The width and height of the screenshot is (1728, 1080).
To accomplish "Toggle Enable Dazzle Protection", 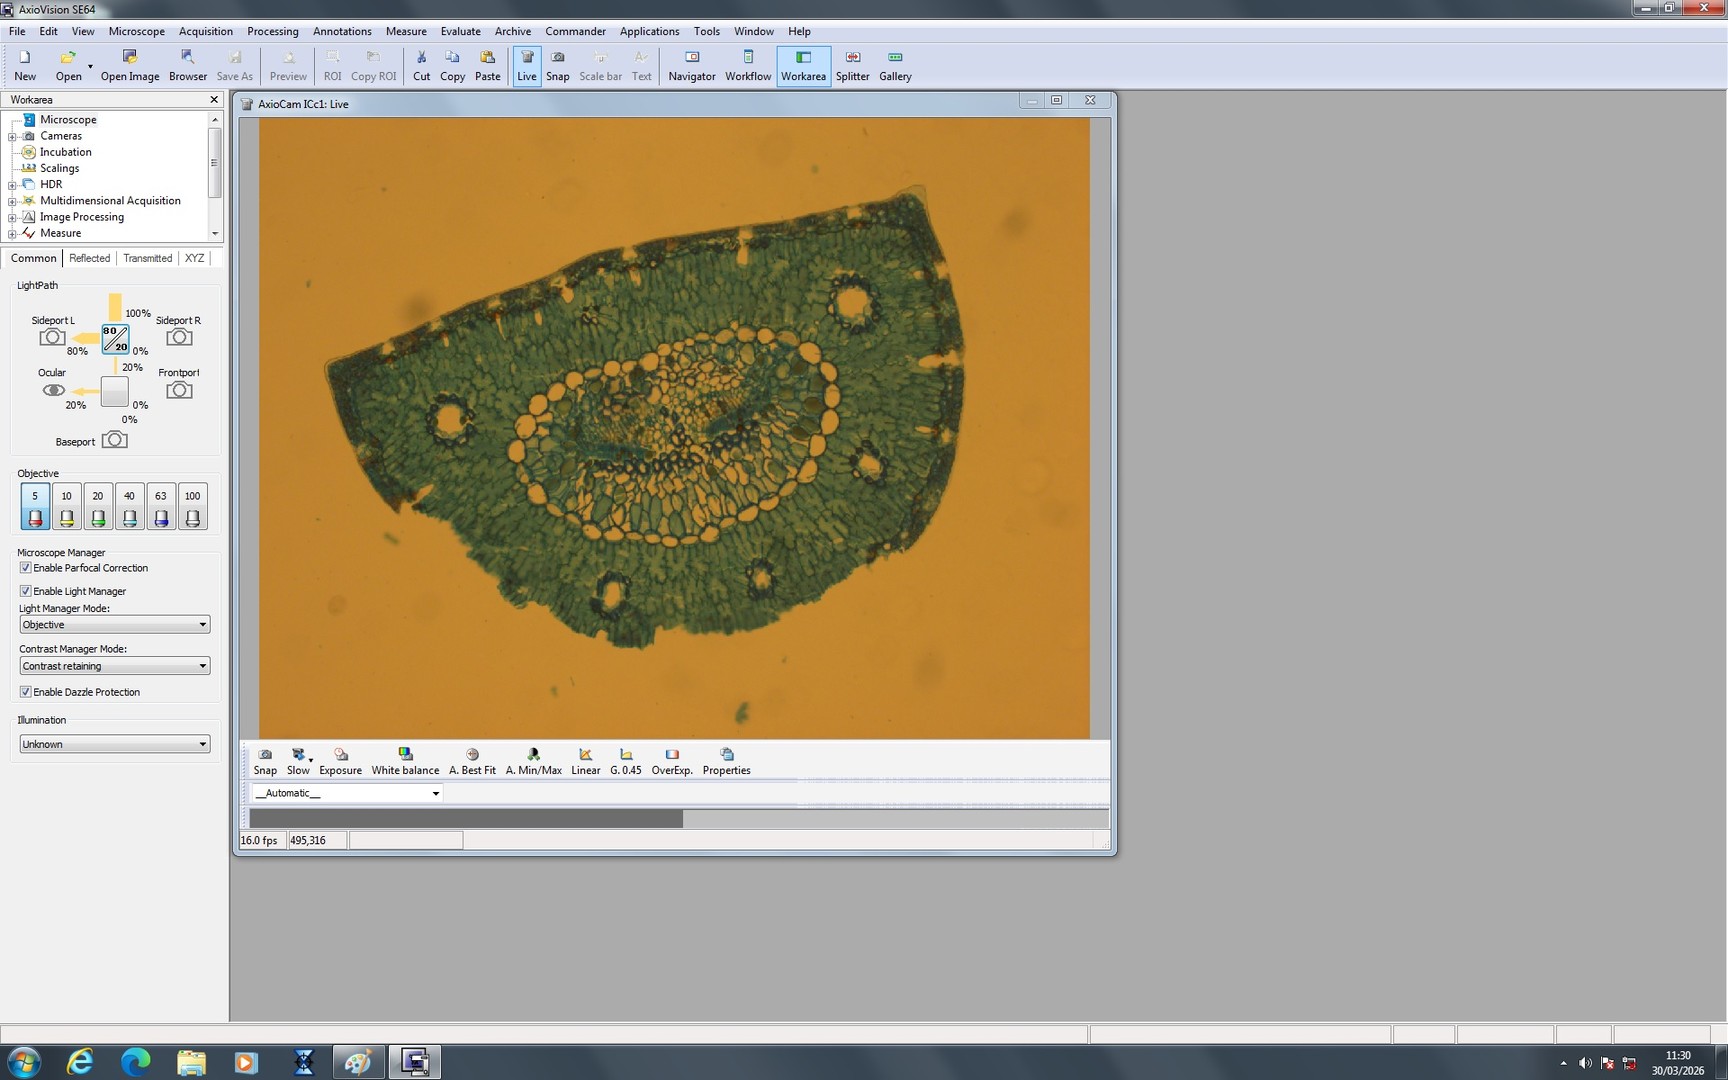I will click(x=25, y=691).
